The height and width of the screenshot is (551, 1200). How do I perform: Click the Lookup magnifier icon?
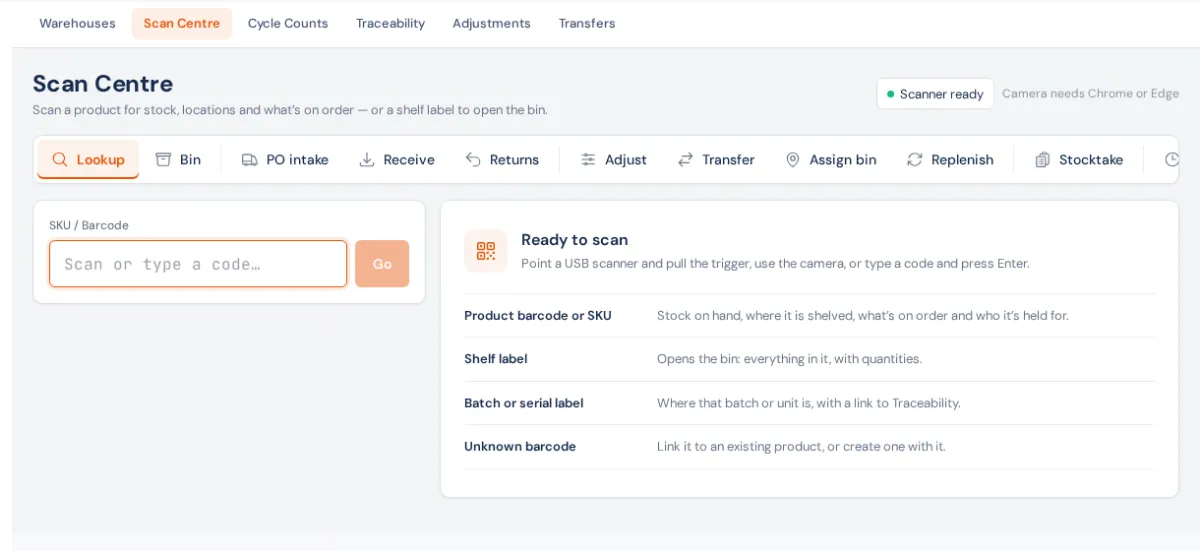click(60, 160)
